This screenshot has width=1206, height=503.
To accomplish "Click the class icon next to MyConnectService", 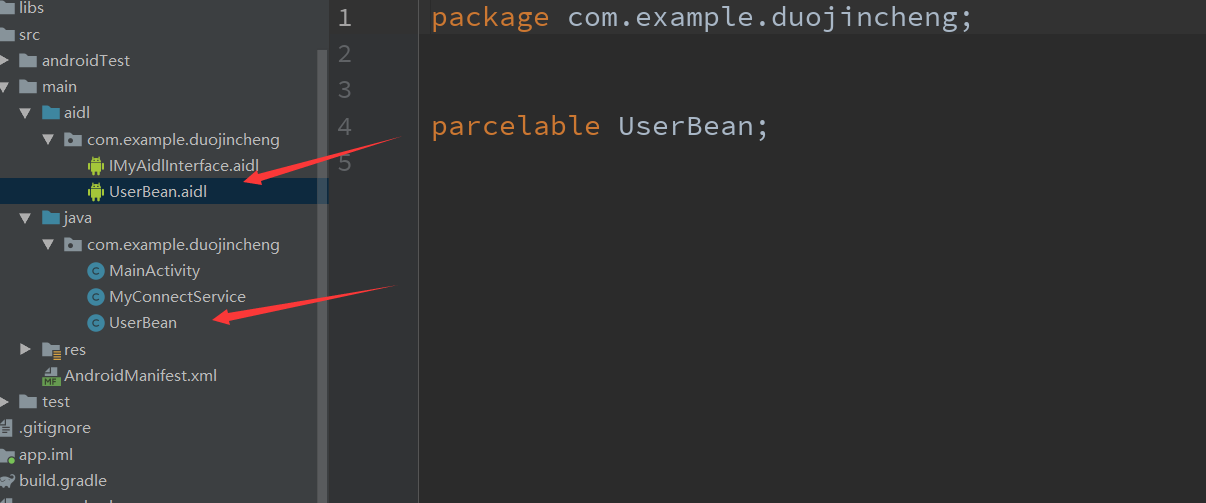I will point(96,297).
